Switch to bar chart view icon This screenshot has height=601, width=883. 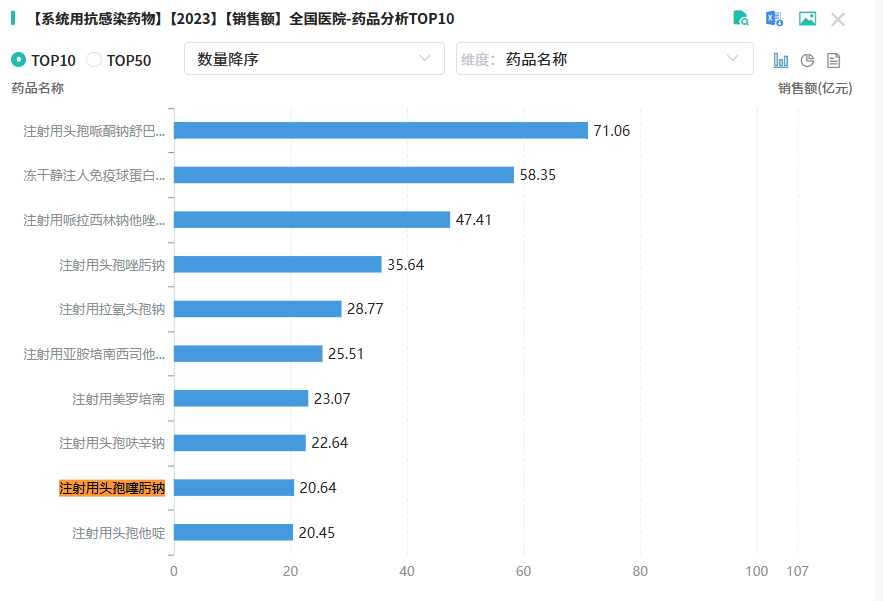(781, 60)
